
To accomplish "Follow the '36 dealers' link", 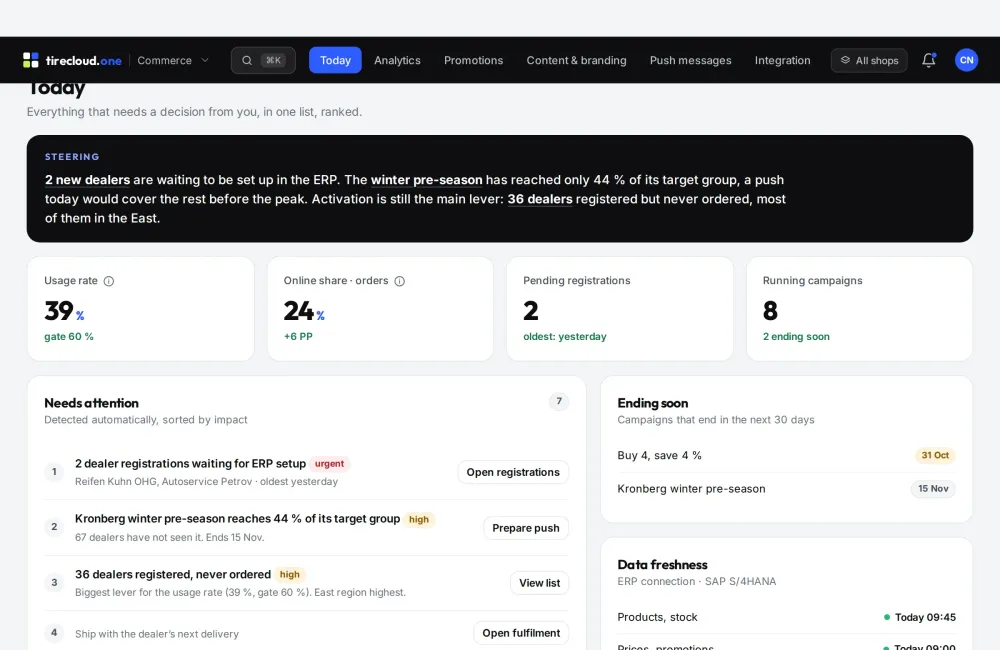I will tap(540, 199).
